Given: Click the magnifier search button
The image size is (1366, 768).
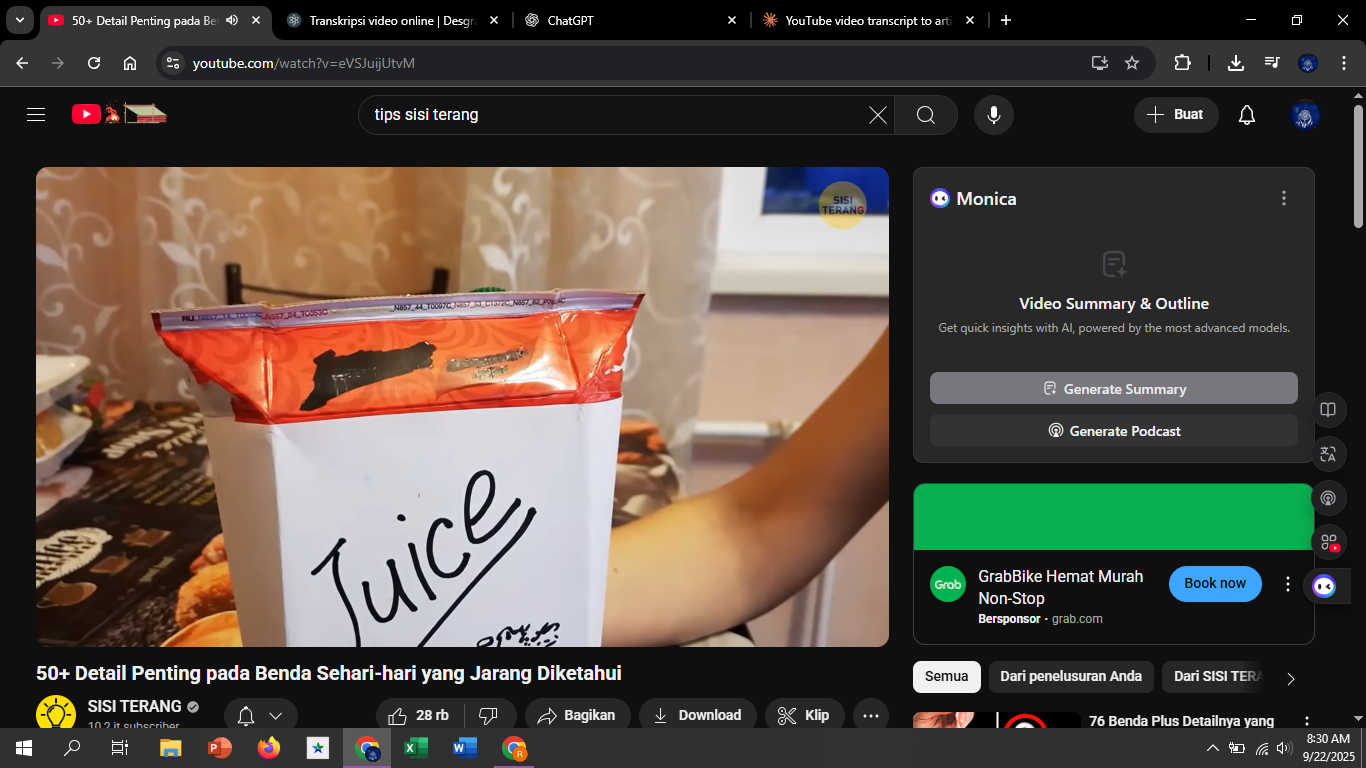Looking at the screenshot, I should coord(926,115).
